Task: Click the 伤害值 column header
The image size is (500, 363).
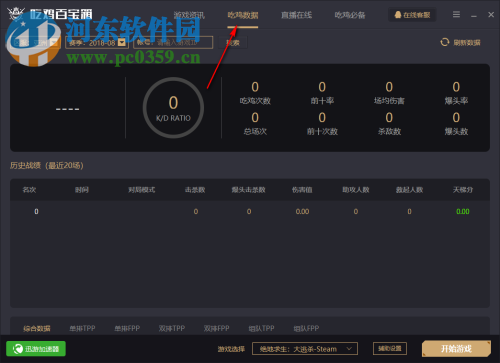Action: [x=302, y=190]
